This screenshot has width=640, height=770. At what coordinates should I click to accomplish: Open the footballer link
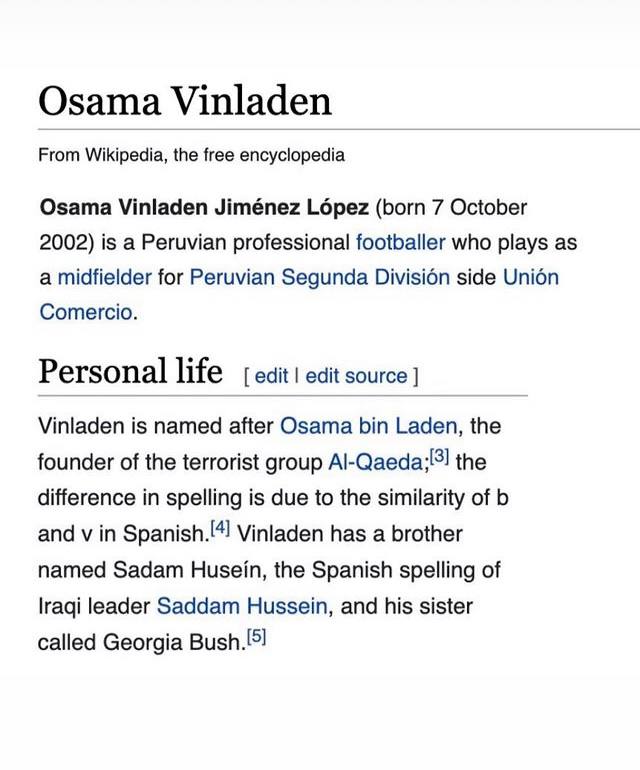400,243
